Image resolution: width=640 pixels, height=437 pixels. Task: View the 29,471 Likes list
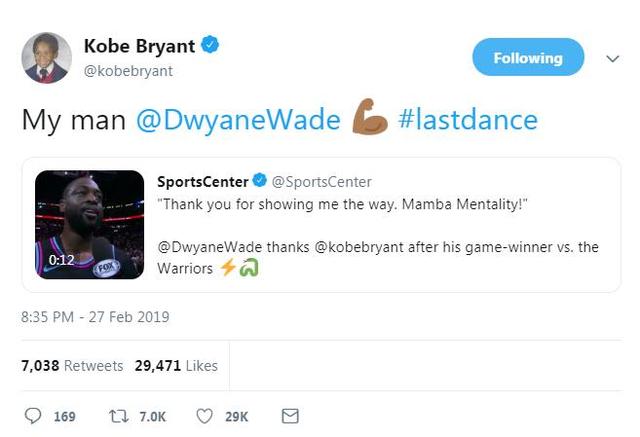point(176,366)
